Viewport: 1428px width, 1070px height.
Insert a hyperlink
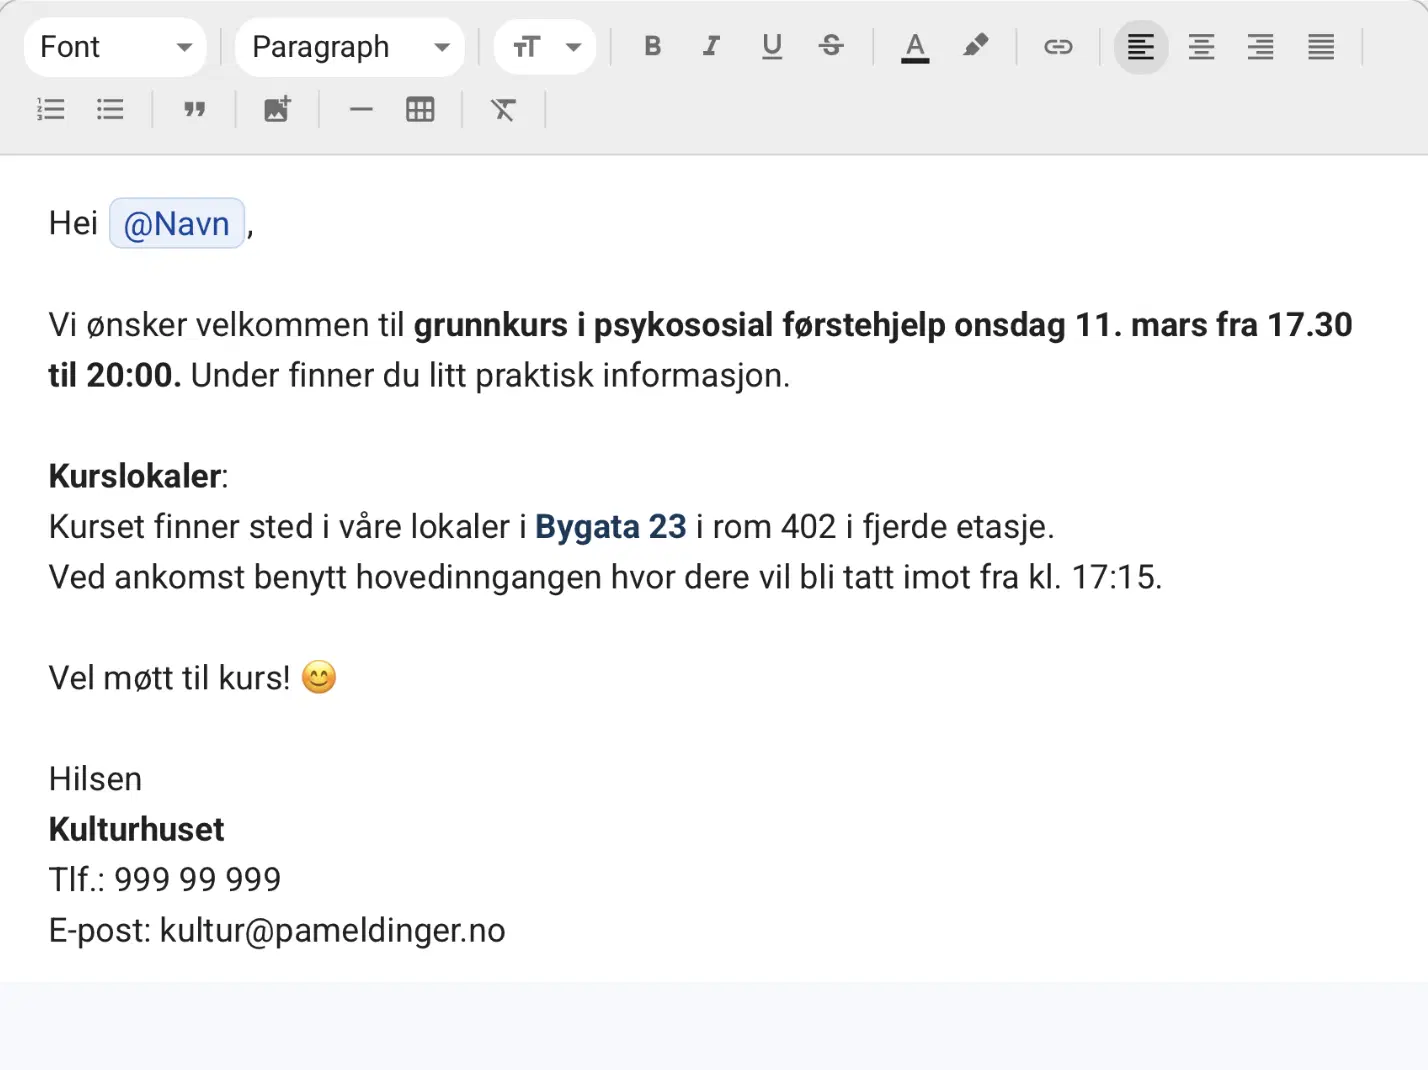pos(1058,46)
